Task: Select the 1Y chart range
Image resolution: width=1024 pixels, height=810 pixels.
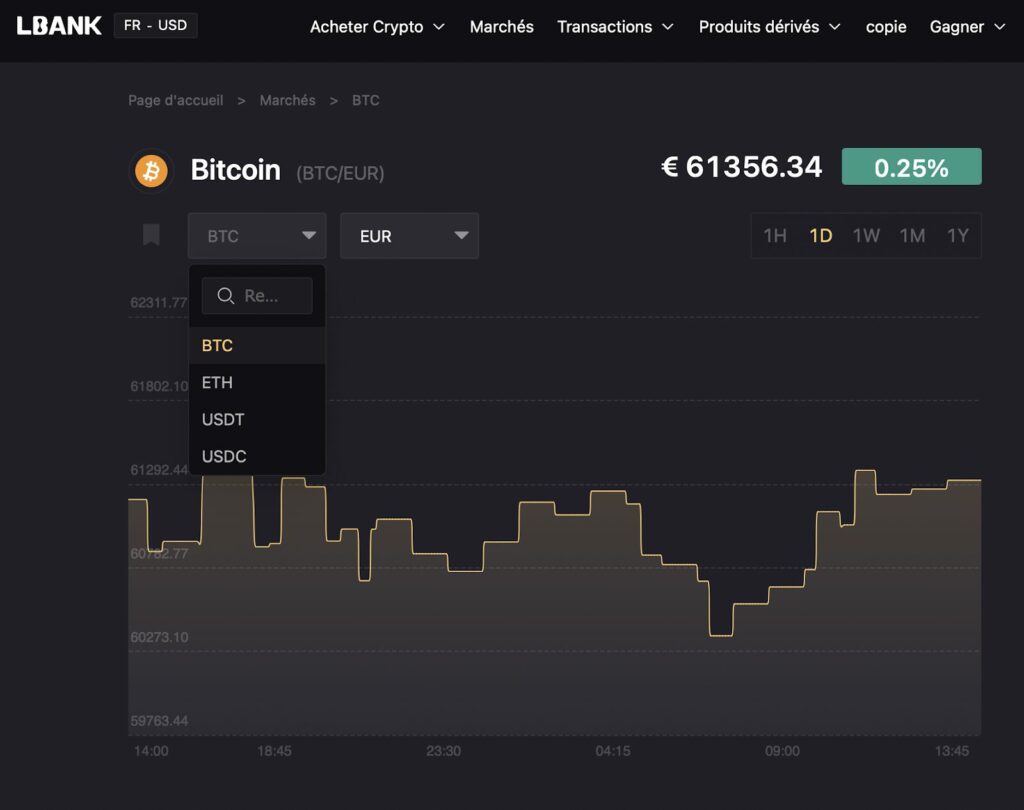Action: click(x=957, y=236)
